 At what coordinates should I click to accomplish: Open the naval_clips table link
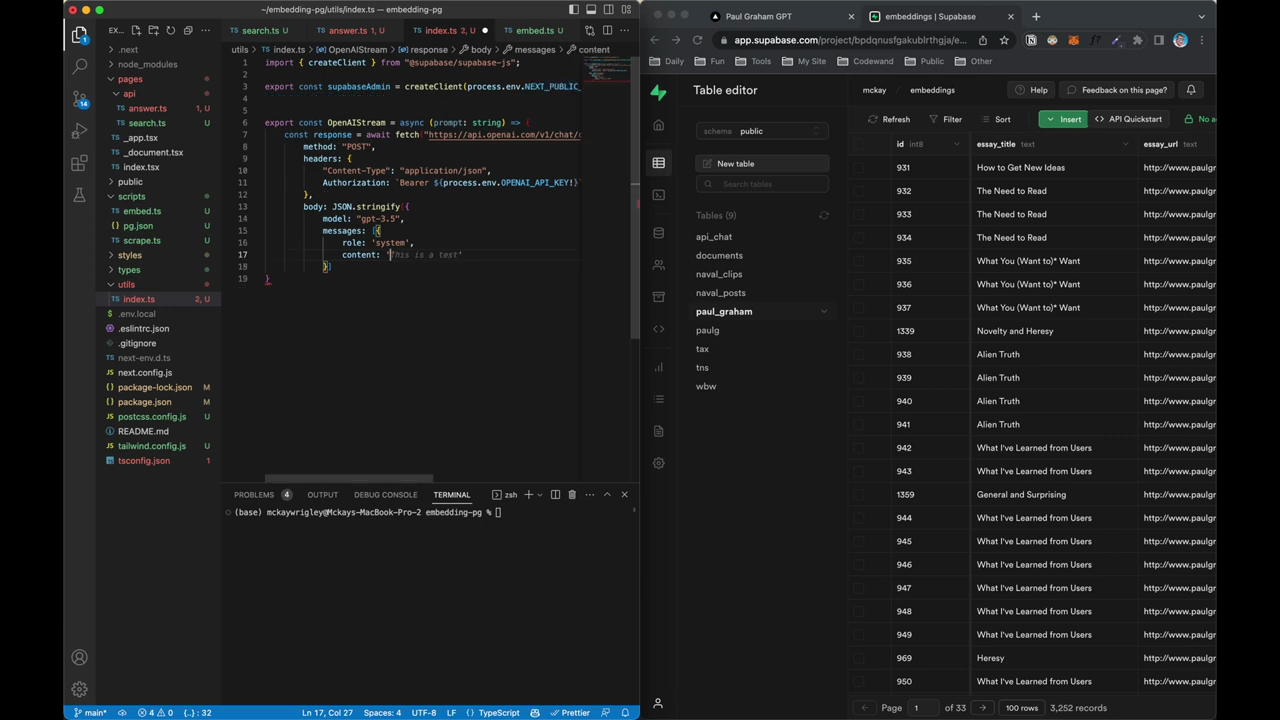[719, 274]
